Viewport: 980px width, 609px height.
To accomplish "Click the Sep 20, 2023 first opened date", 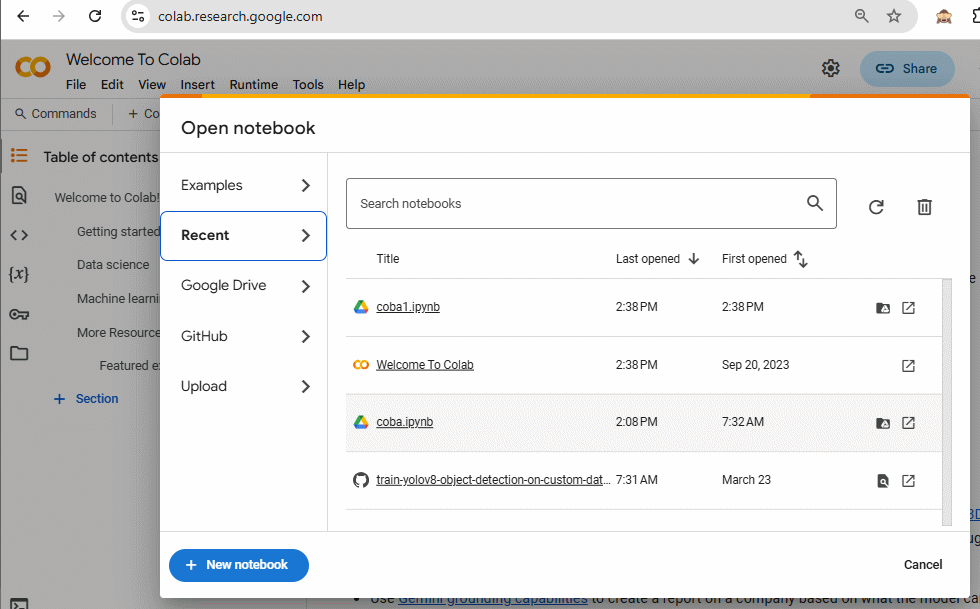I will 755,365.
